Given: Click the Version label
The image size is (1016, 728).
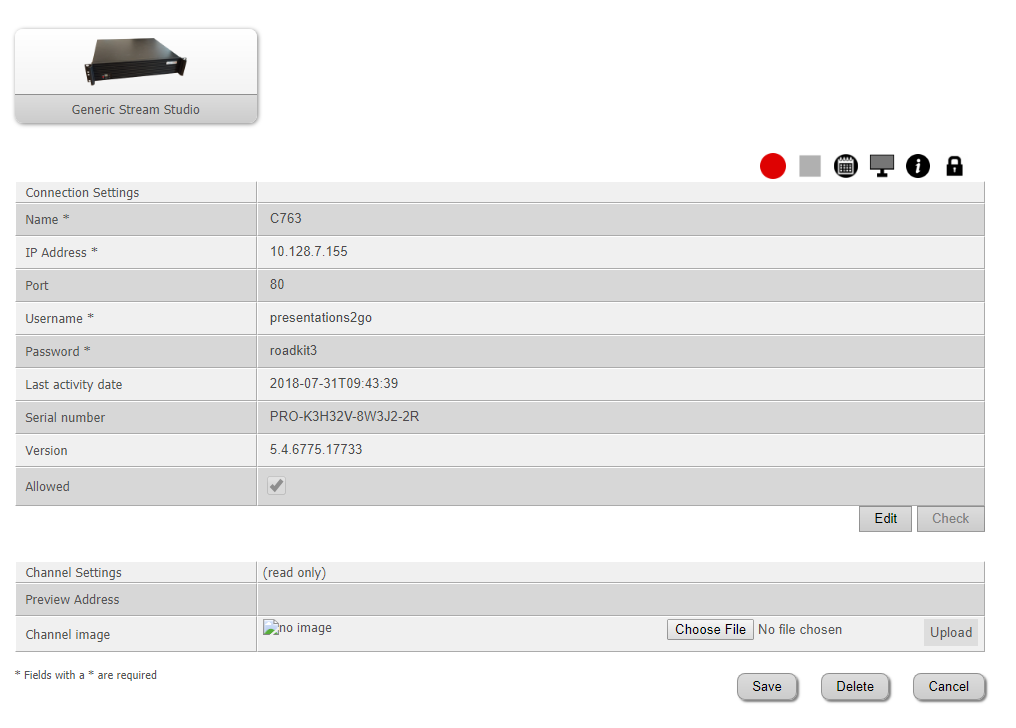Looking at the screenshot, I should click(46, 451).
